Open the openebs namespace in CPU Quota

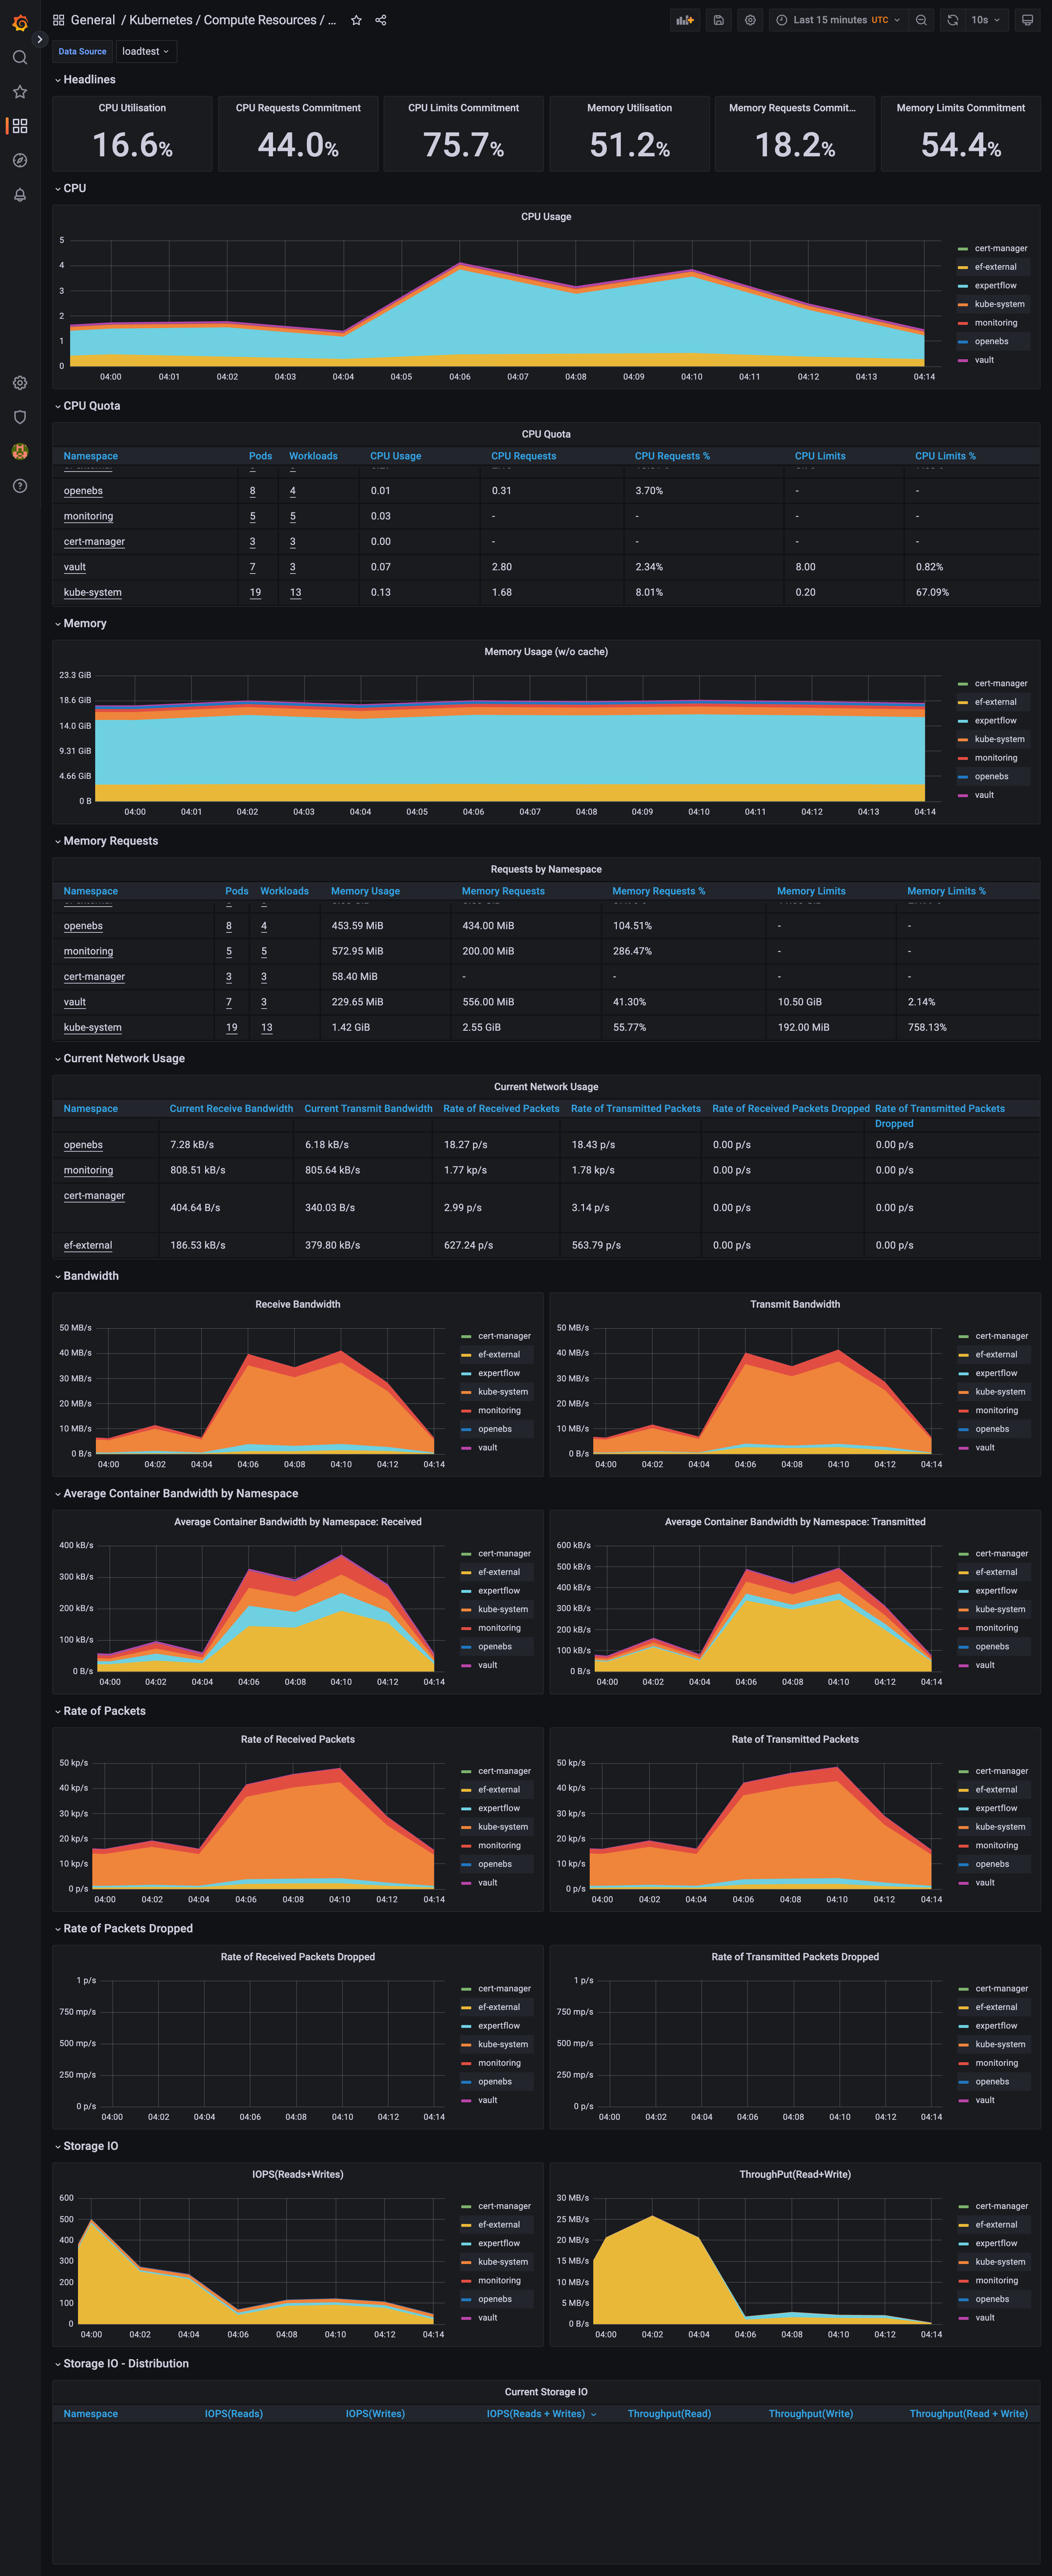coord(83,490)
